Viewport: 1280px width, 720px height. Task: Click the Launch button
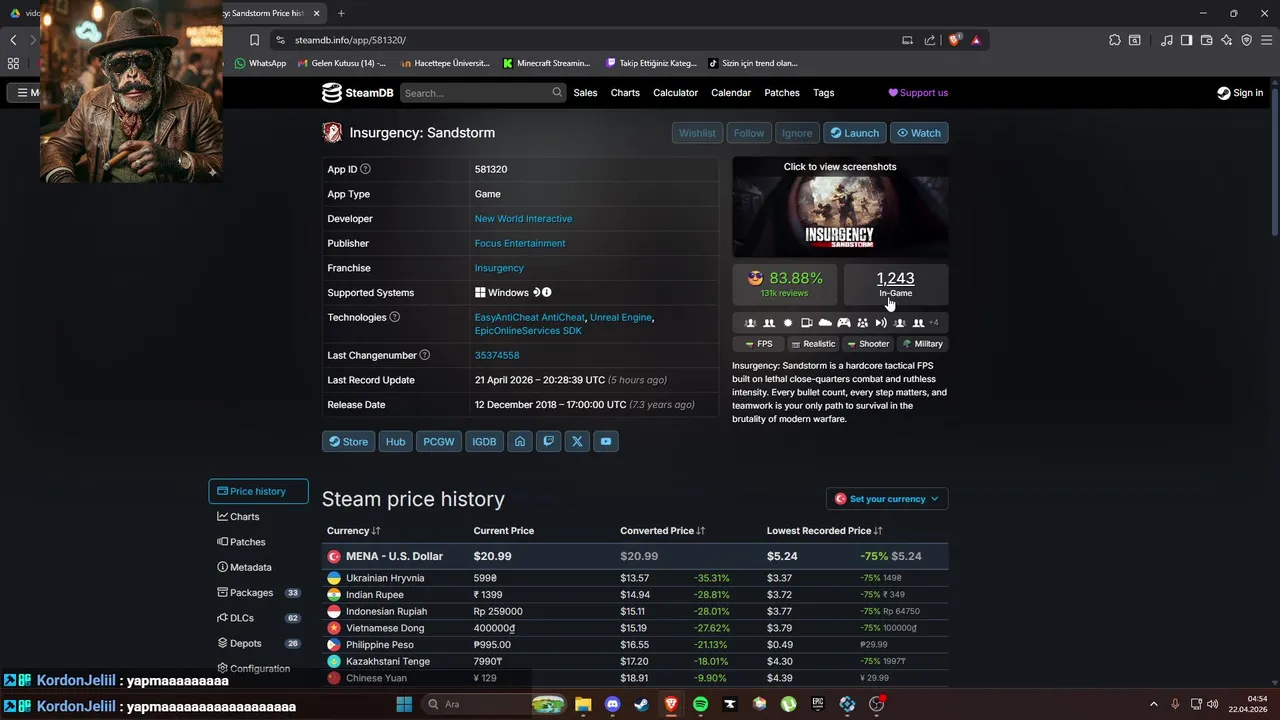855,133
